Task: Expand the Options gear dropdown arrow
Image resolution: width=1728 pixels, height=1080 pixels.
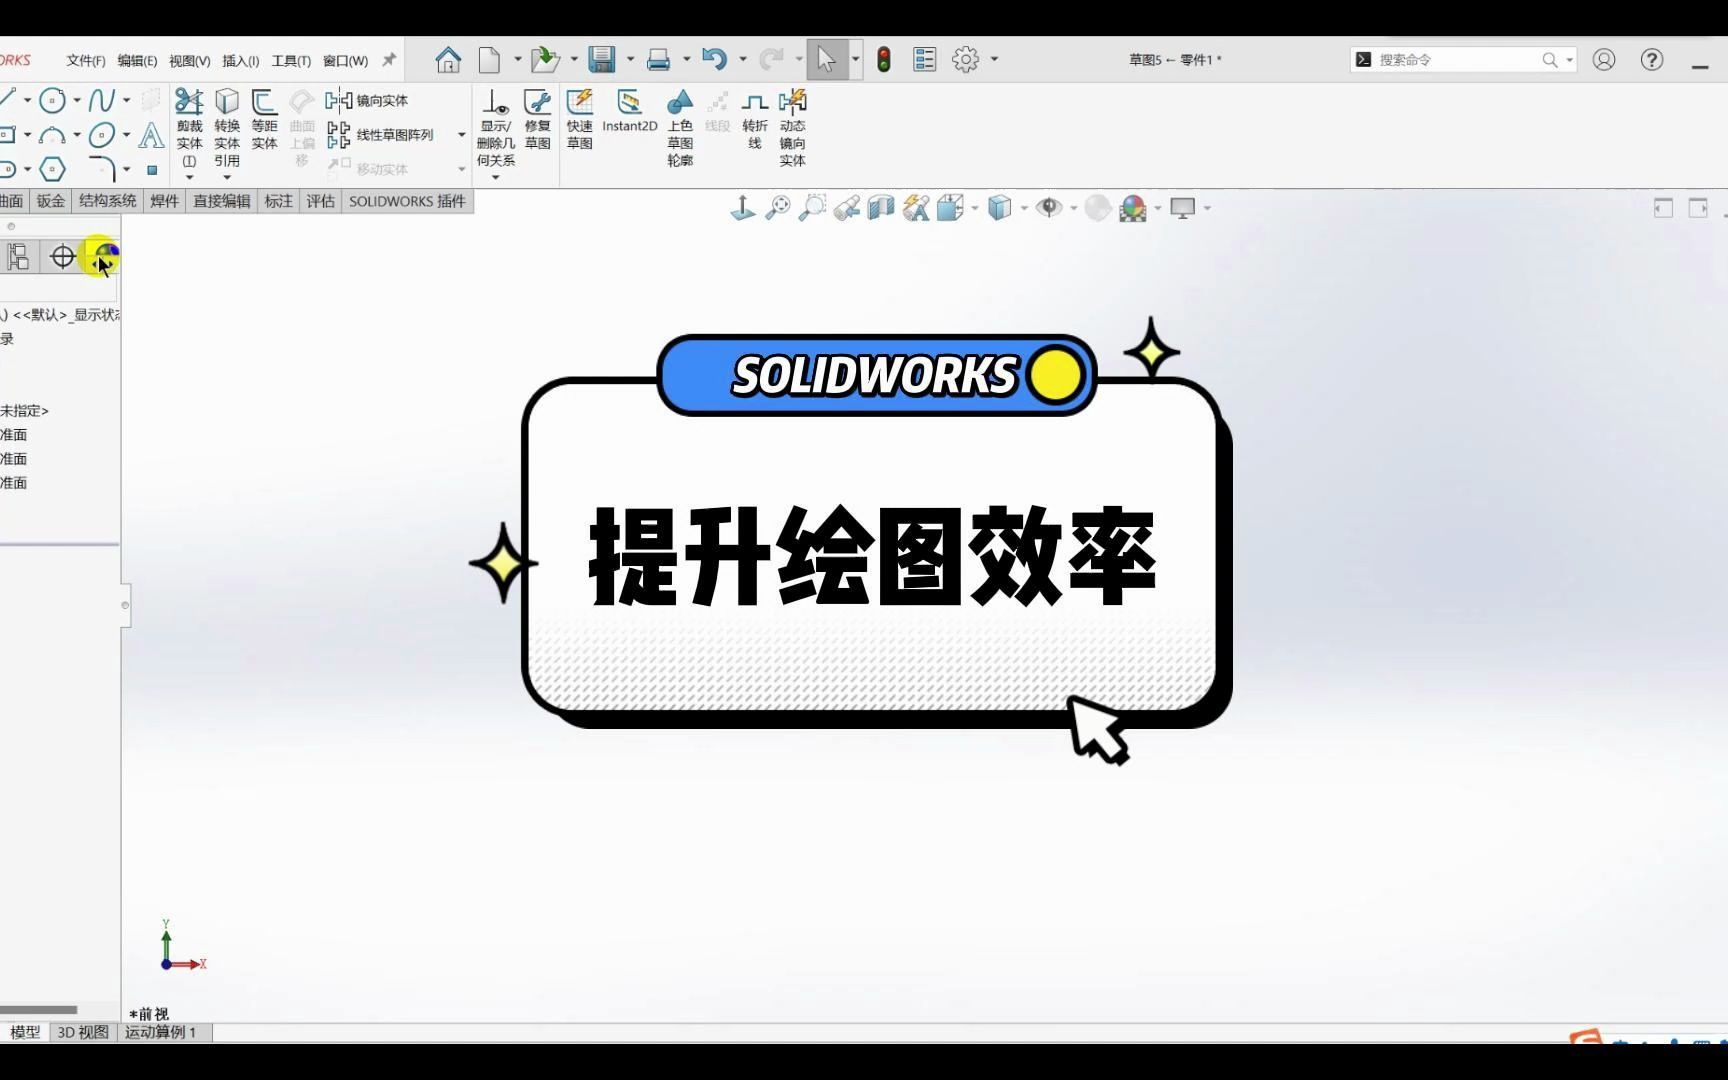Action: (x=994, y=60)
